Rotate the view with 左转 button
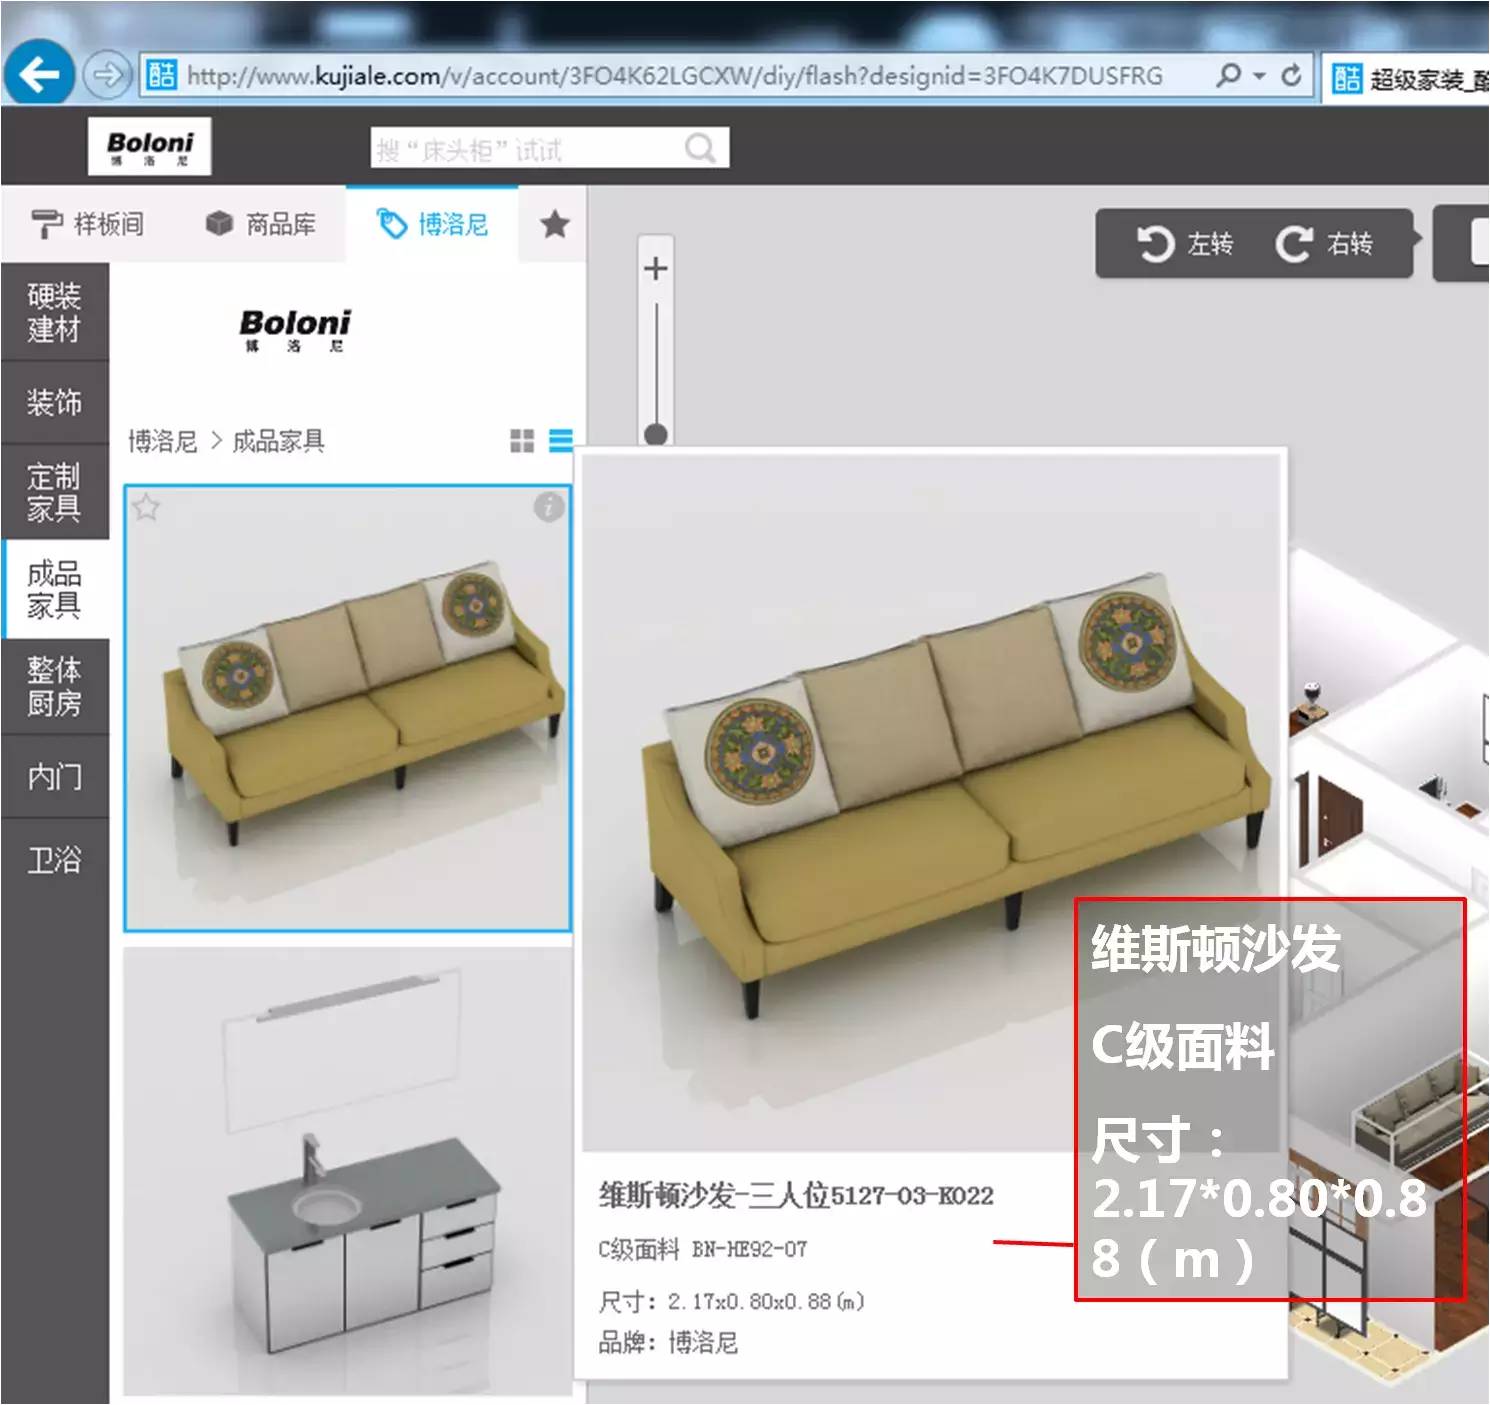The height and width of the screenshot is (1405, 1490). pyautogui.click(x=1184, y=243)
